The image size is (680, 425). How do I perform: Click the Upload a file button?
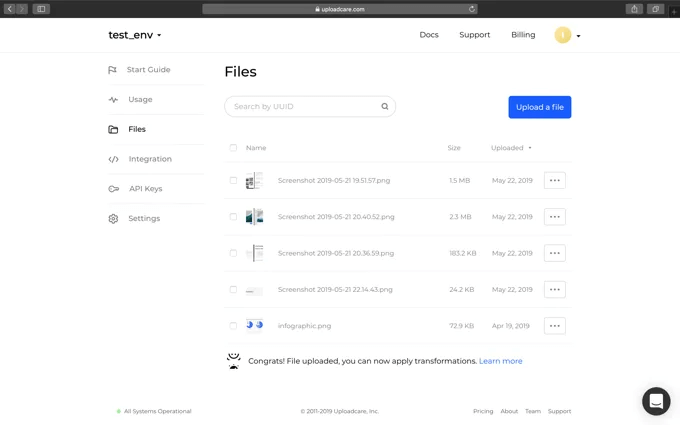coord(539,107)
